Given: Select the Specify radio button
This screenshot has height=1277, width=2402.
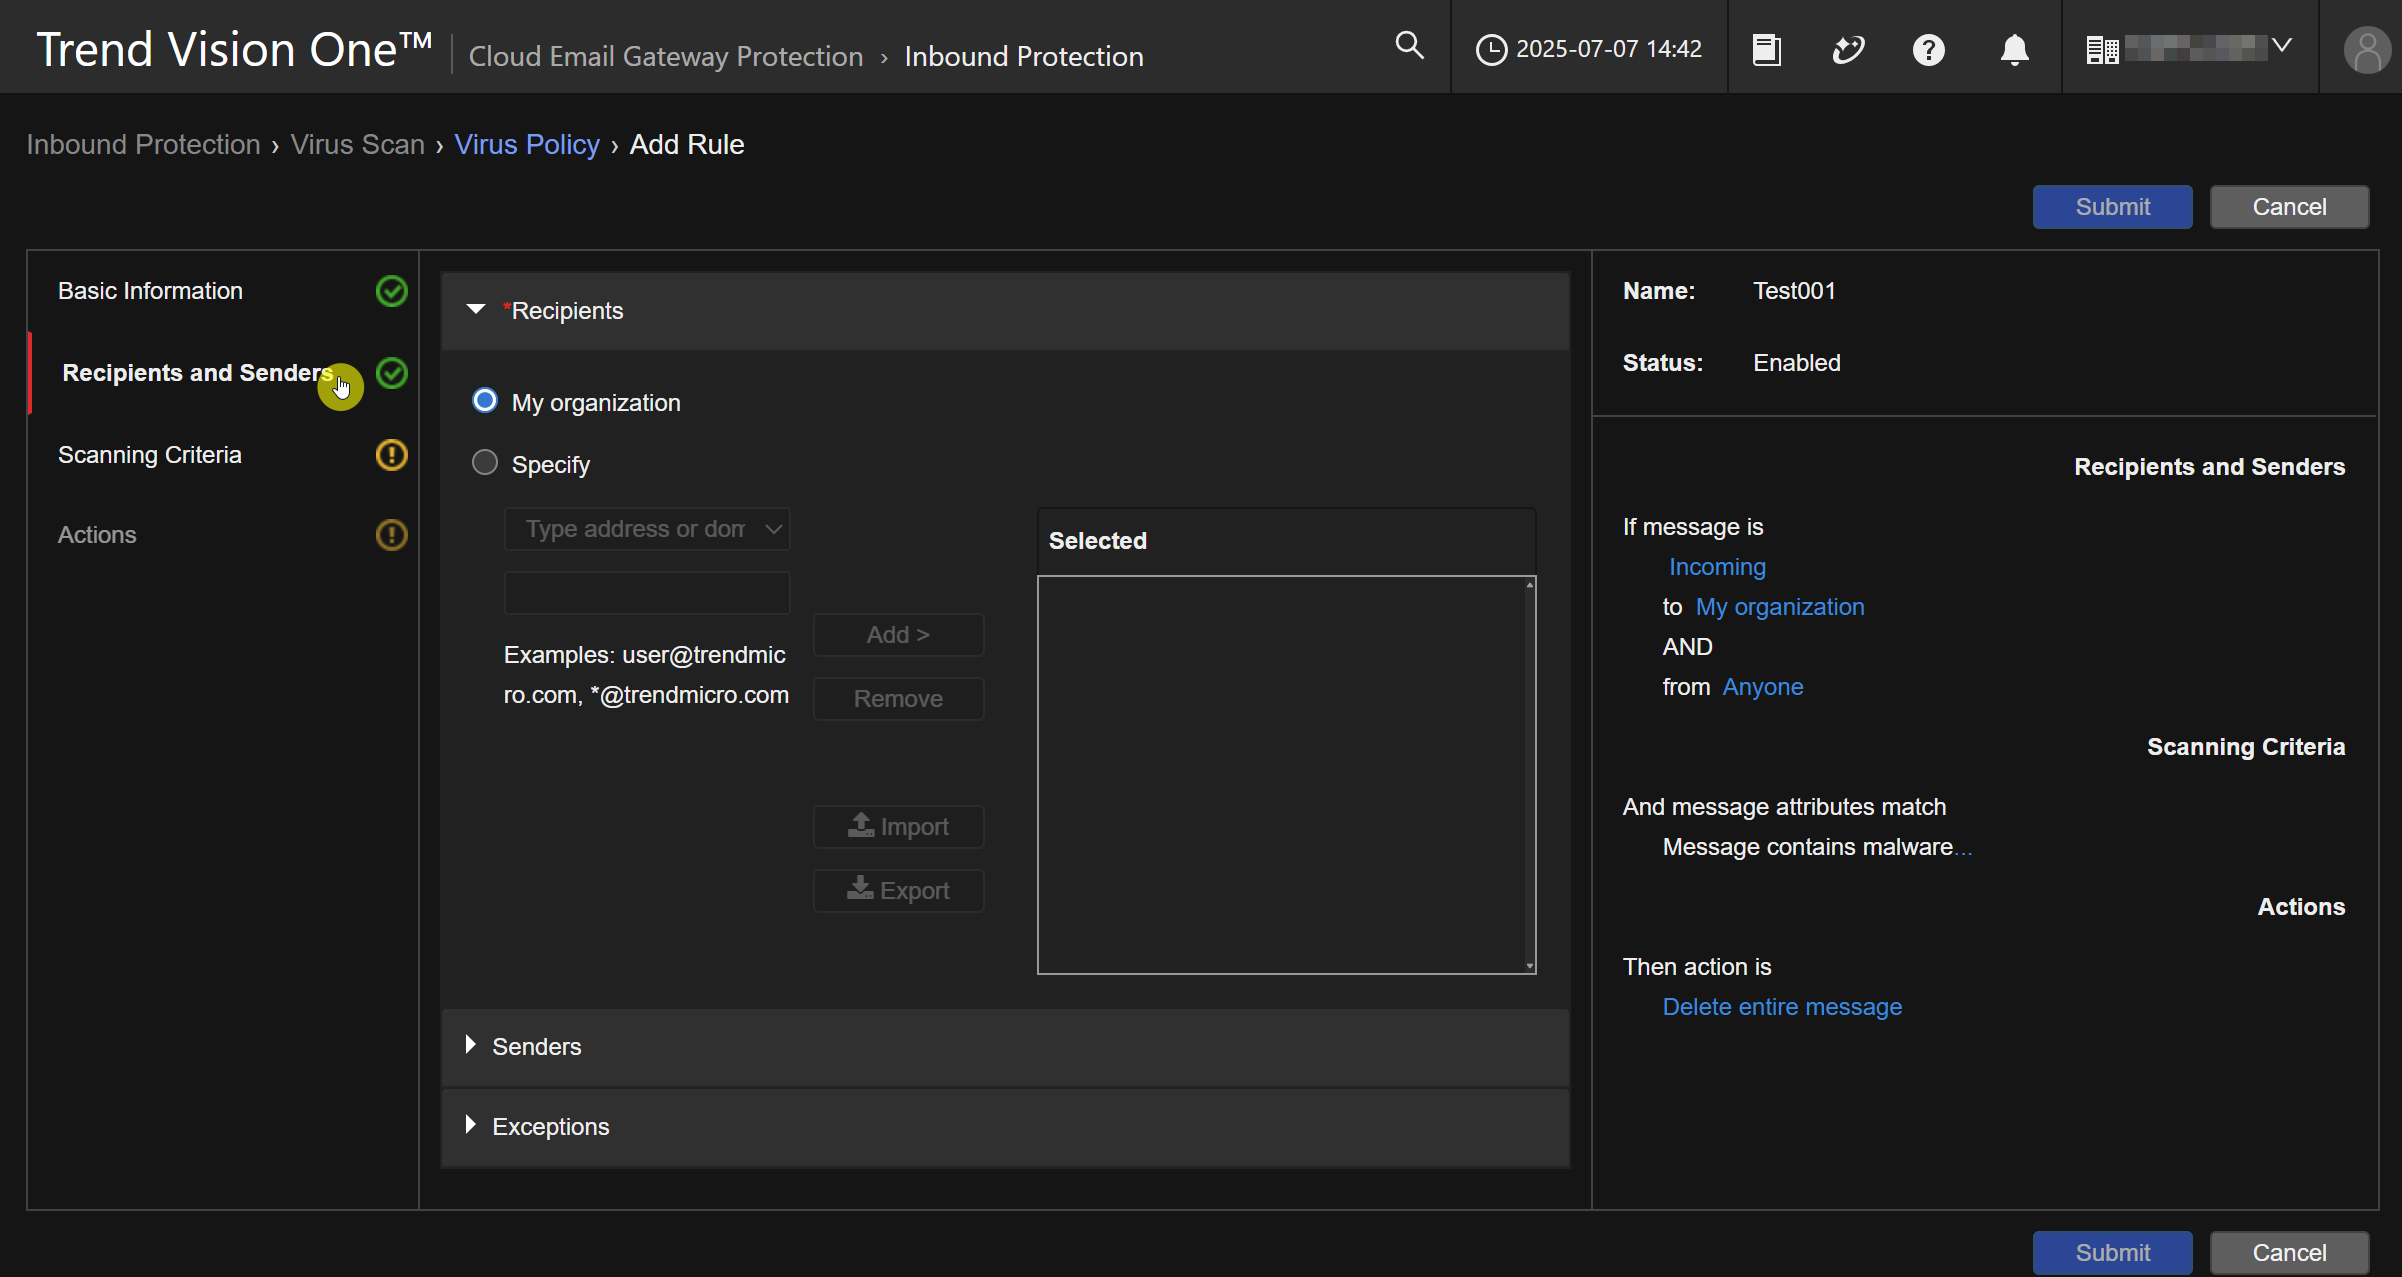Looking at the screenshot, I should (x=485, y=463).
